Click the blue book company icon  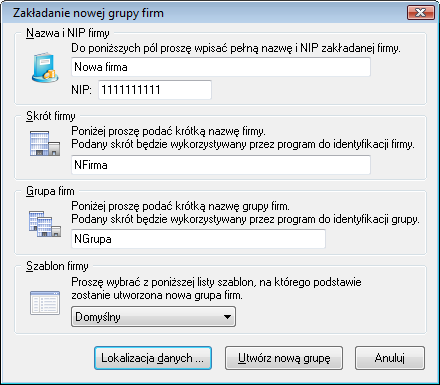45,68
